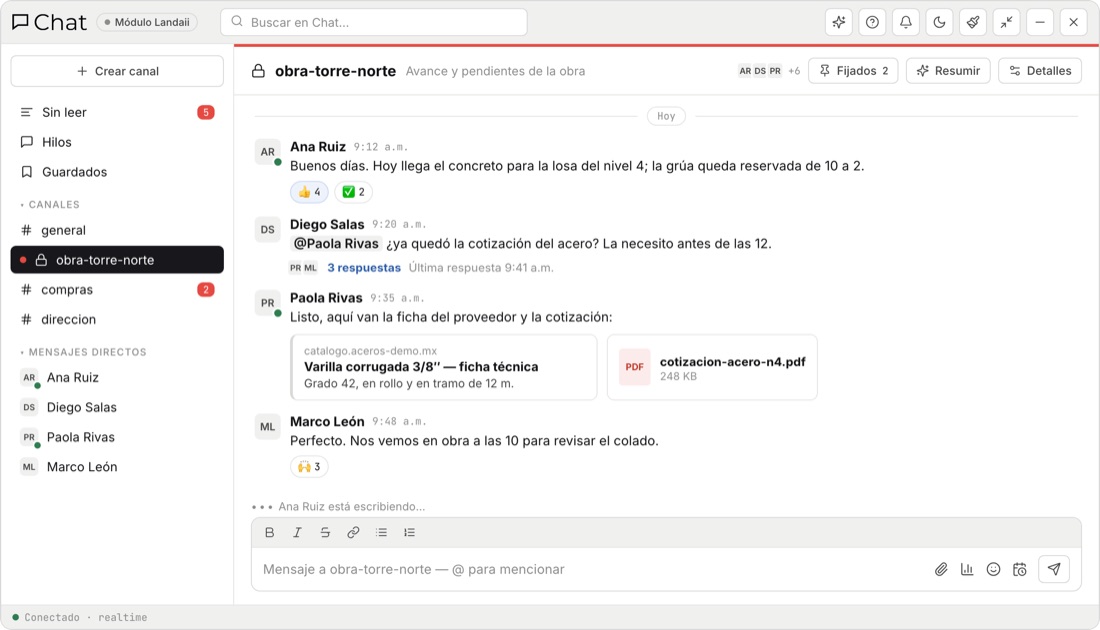Collapse the MENSAJES DIRECTOS section

point(83,352)
